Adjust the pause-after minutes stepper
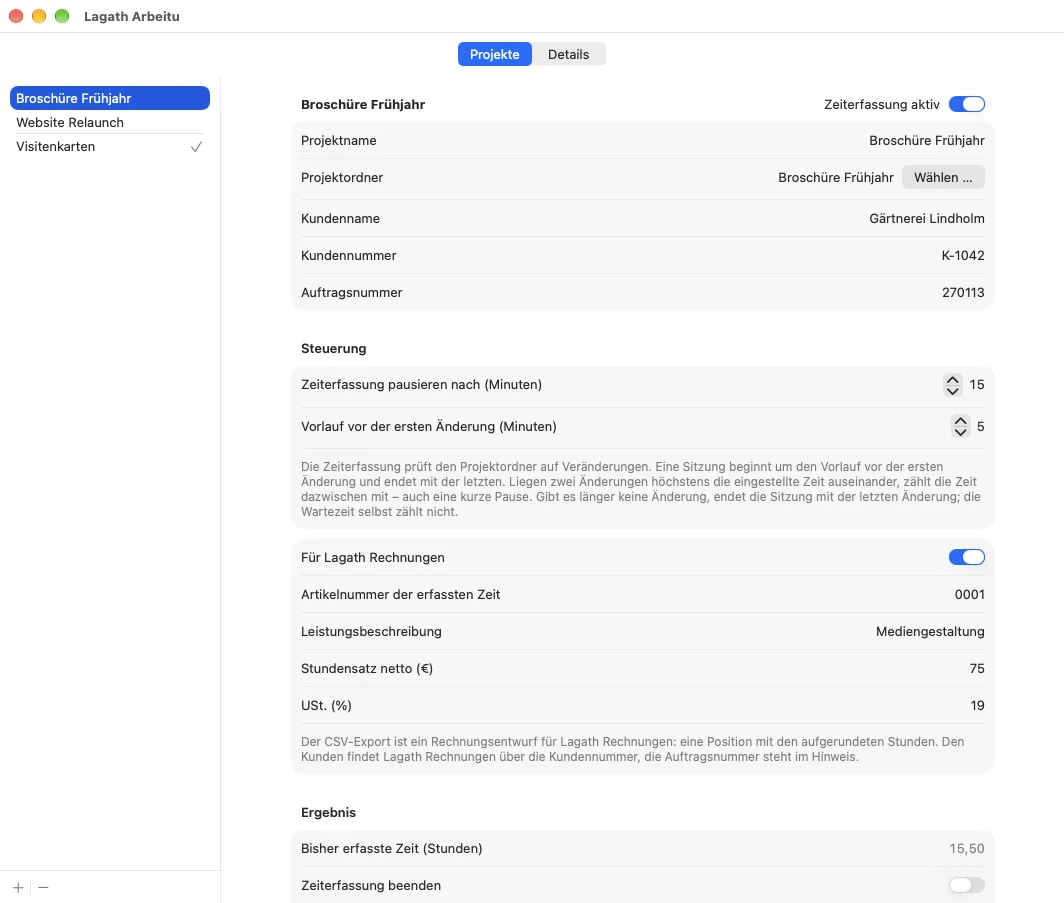This screenshot has width=1064, height=903. click(x=953, y=385)
